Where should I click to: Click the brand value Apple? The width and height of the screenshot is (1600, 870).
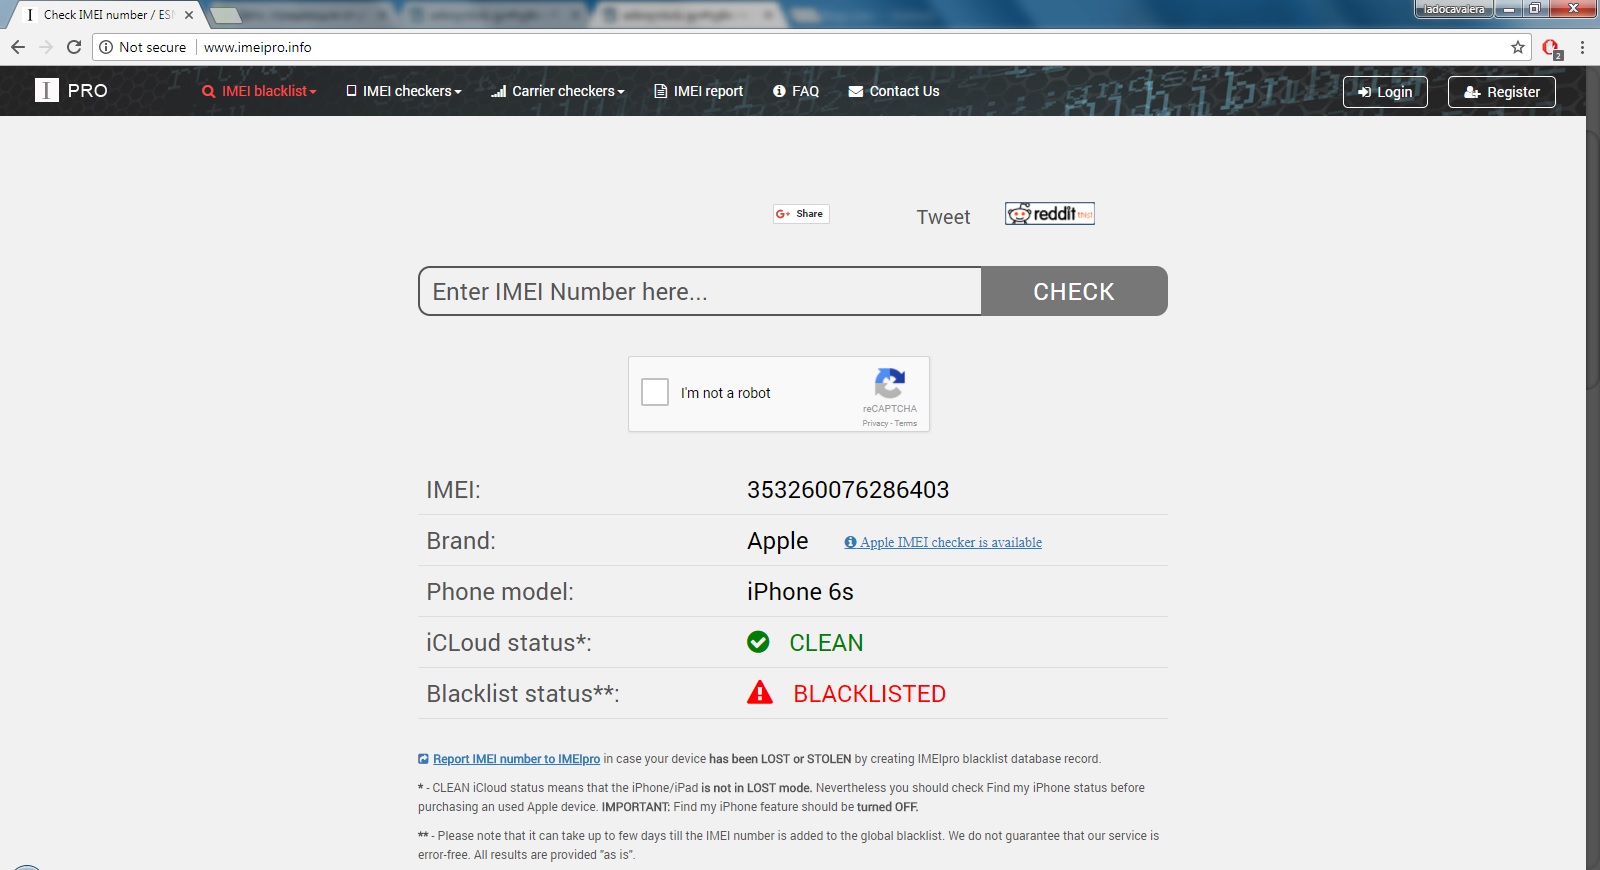777,541
